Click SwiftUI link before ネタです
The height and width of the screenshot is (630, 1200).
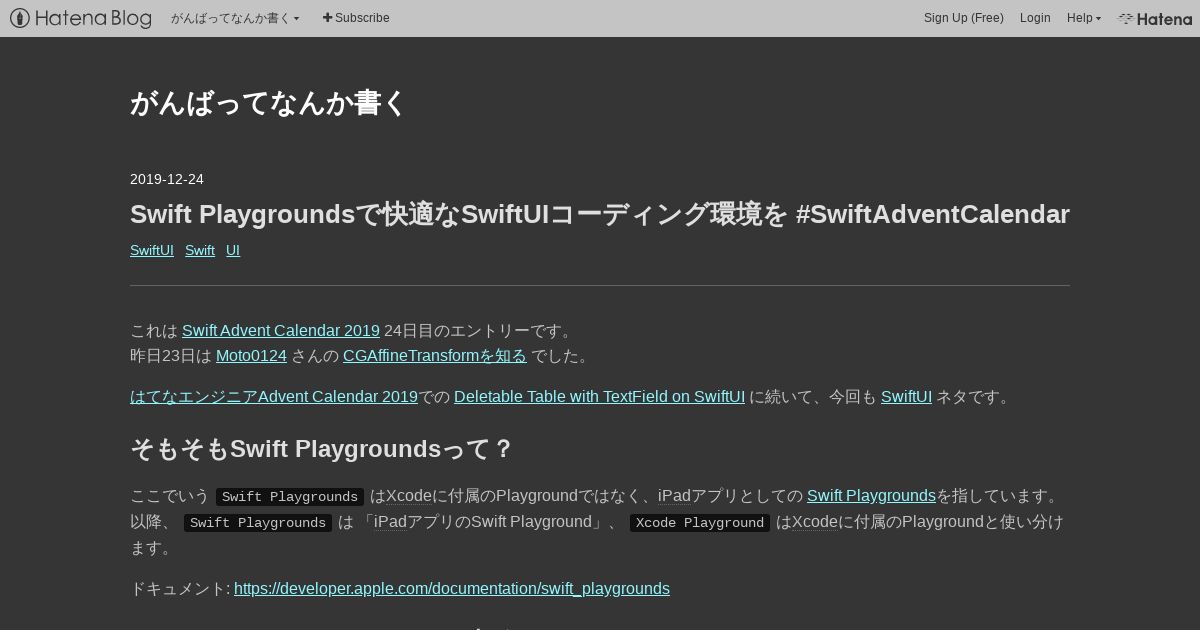click(906, 396)
